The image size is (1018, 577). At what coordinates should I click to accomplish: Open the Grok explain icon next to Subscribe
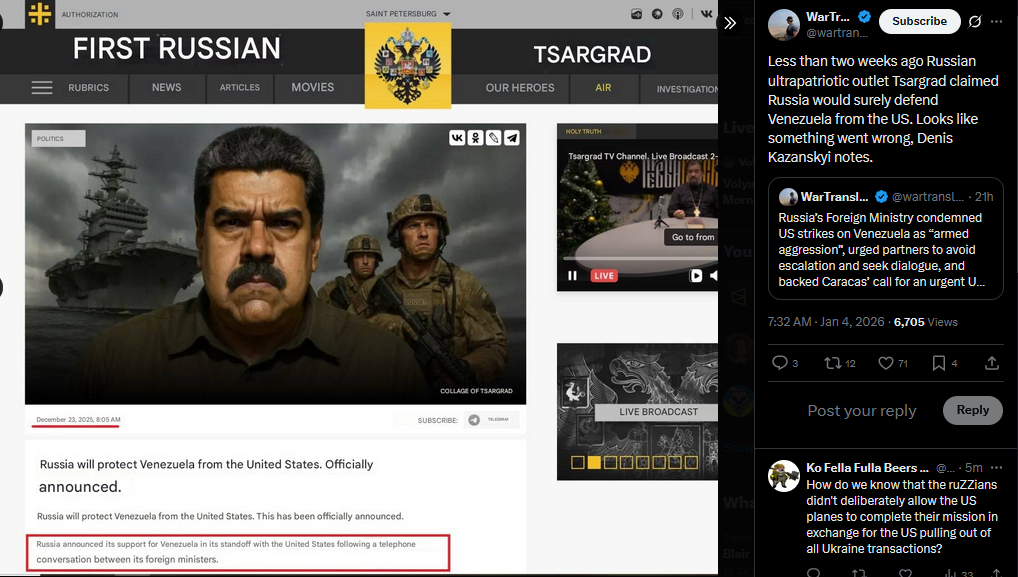[975, 21]
